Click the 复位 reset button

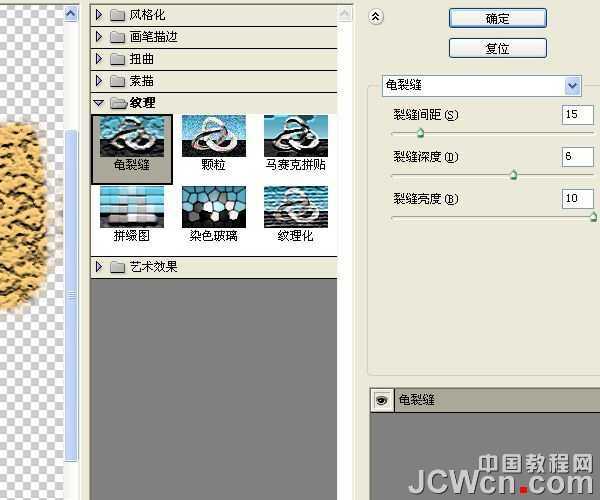point(497,48)
